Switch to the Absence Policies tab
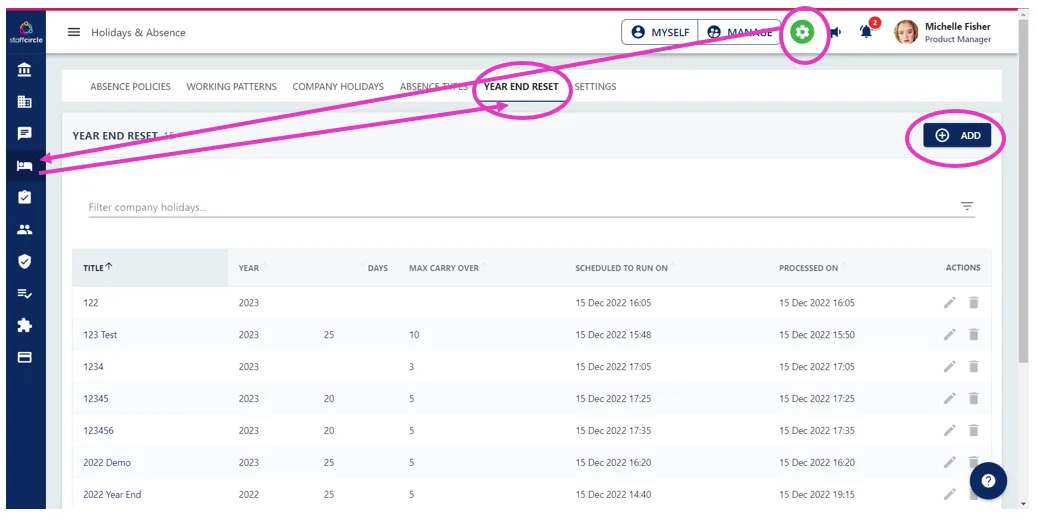 [x=130, y=86]
